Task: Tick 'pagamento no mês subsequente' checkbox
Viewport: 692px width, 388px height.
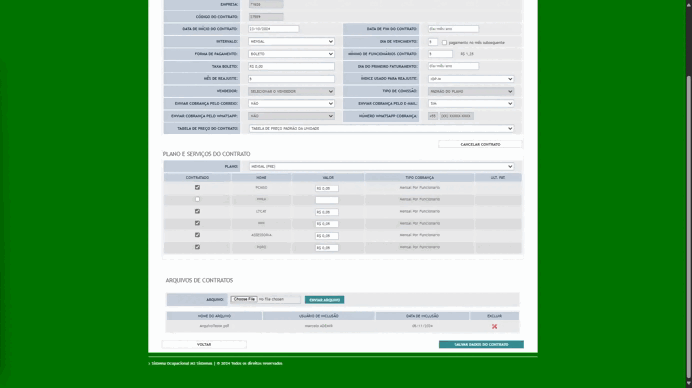Action: click(444, 43)
